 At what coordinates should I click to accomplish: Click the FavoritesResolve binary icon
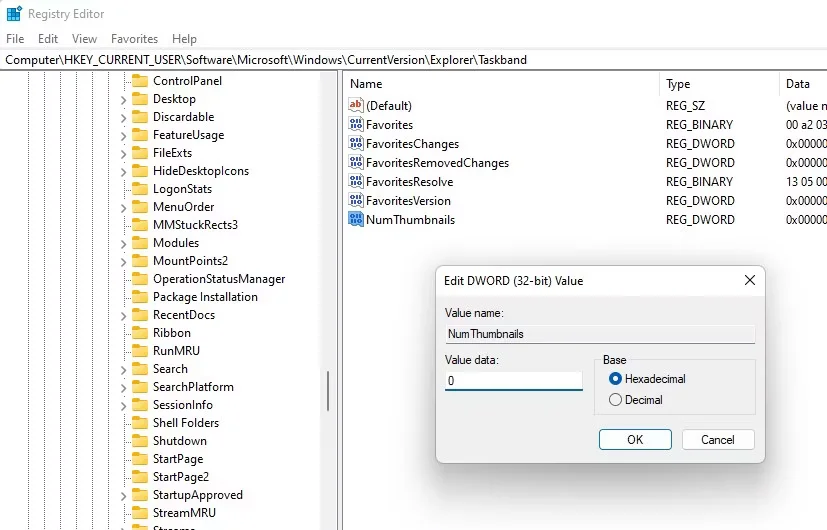click(356, 181)
